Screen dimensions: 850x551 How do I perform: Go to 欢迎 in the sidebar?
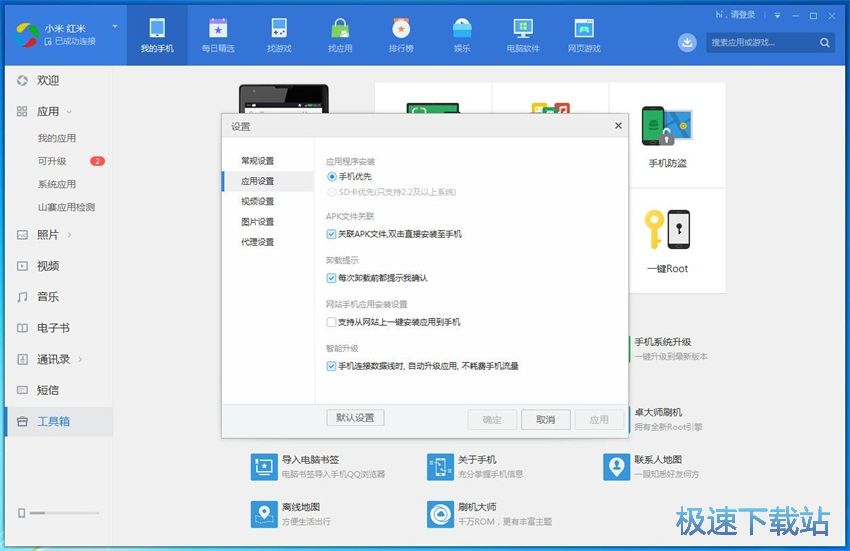(x=48, y=80)
